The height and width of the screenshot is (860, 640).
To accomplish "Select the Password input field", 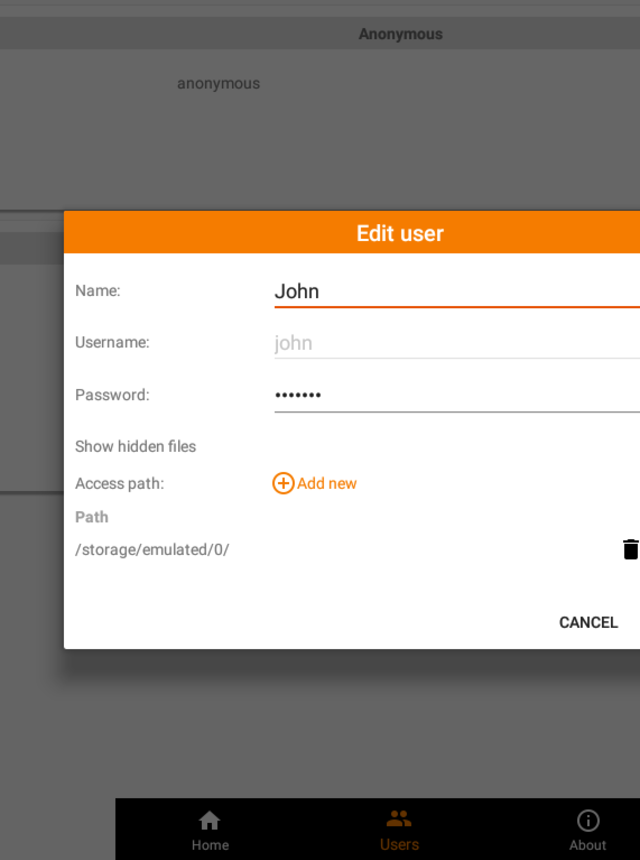I will pyautogui.click(x=456, y=395).
